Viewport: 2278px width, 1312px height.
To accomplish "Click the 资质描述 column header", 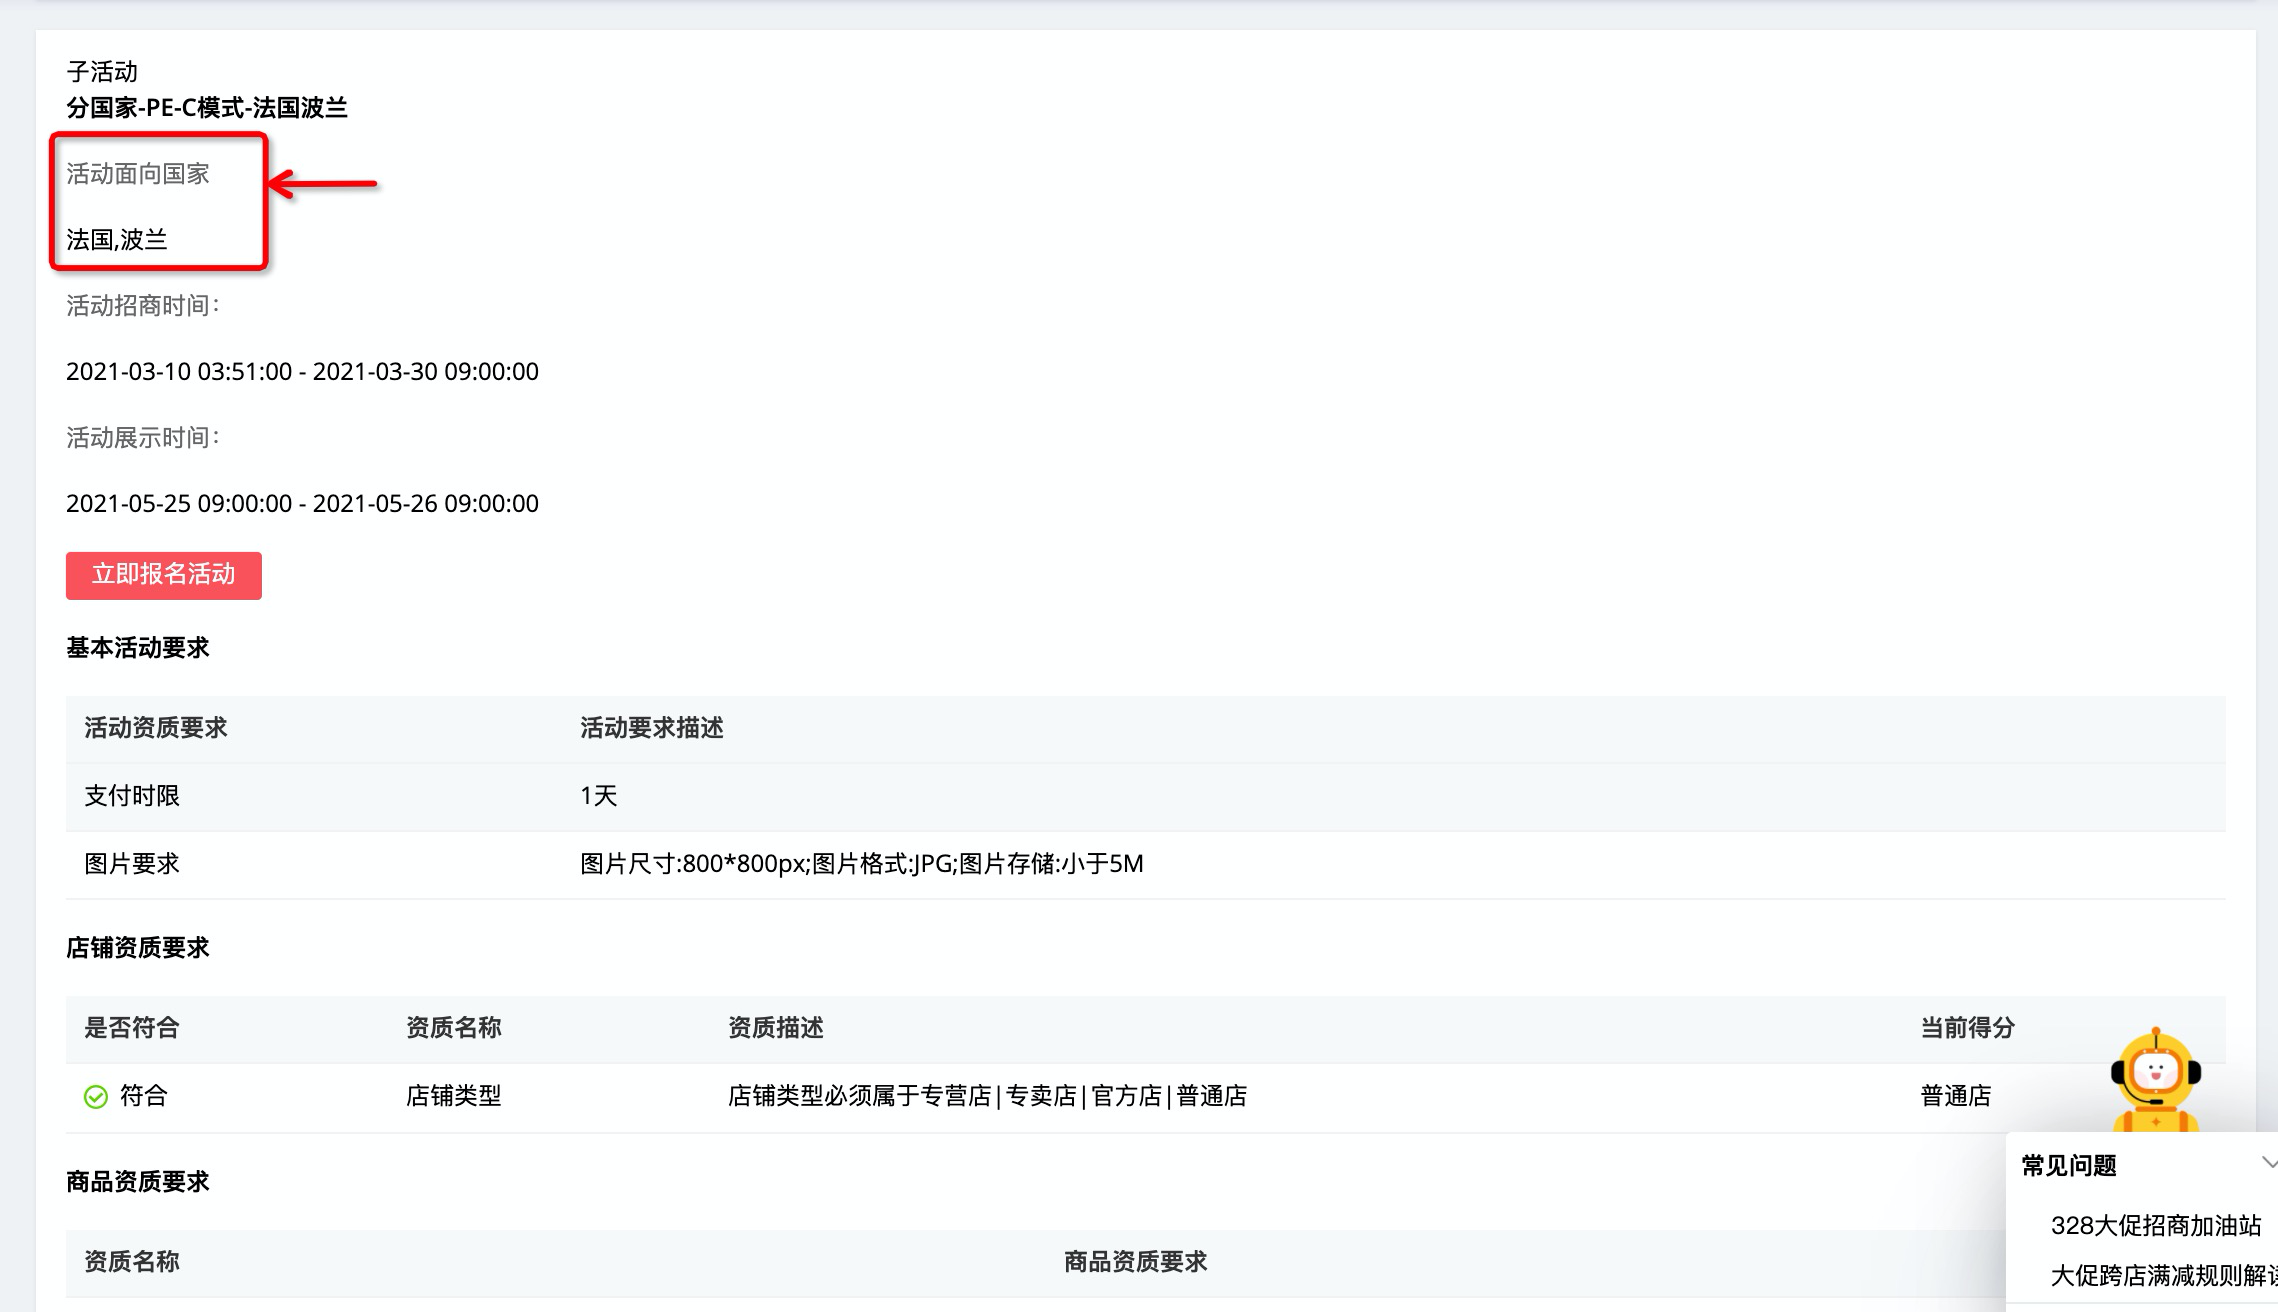I will coord(776,1028).
